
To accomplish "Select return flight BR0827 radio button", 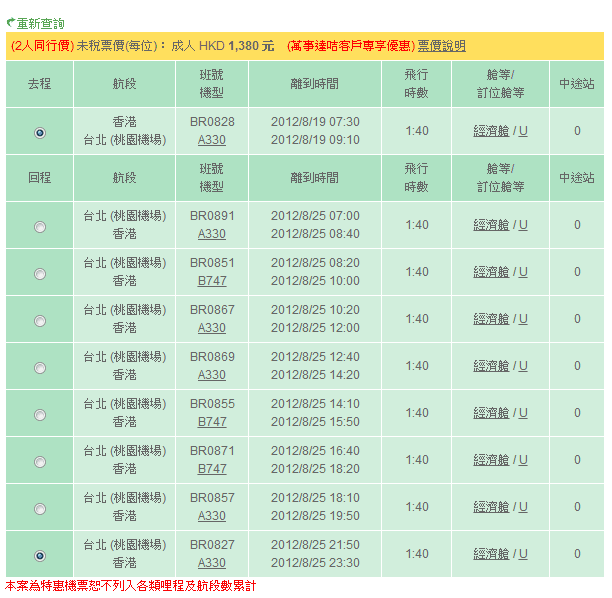I will pyautogui.click(x=40, y=556).
